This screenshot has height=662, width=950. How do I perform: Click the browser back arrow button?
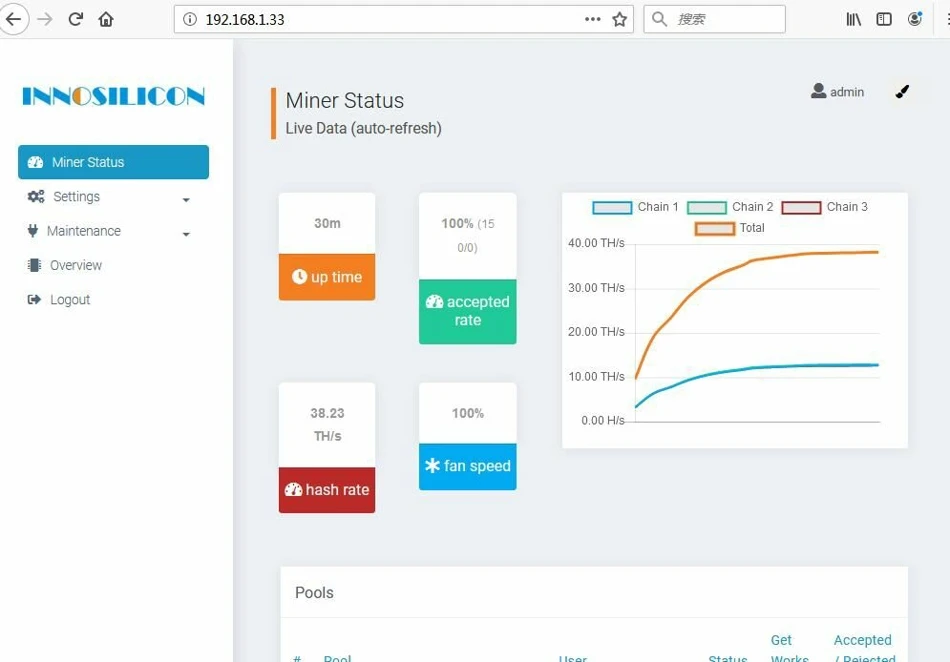coord(13,19)
